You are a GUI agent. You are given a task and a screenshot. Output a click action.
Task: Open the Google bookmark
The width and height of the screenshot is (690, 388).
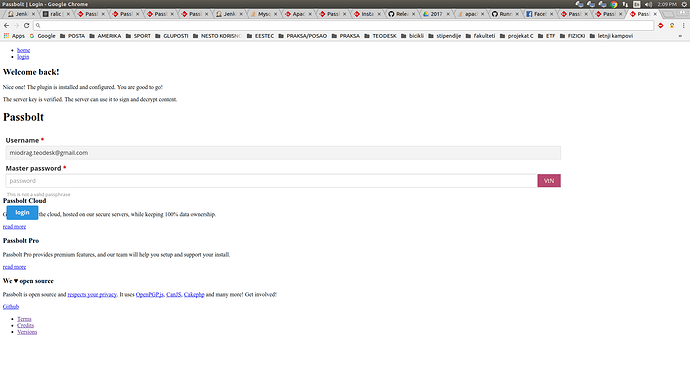(x=42, y=36)
